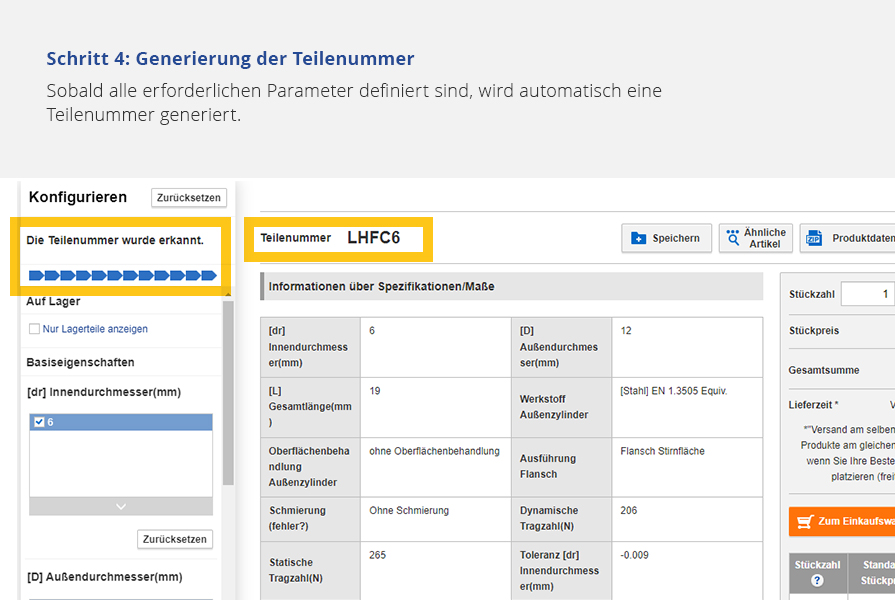Click the folder icon on Speichern
Screen dimensions: 895x600
pos(639,238)
